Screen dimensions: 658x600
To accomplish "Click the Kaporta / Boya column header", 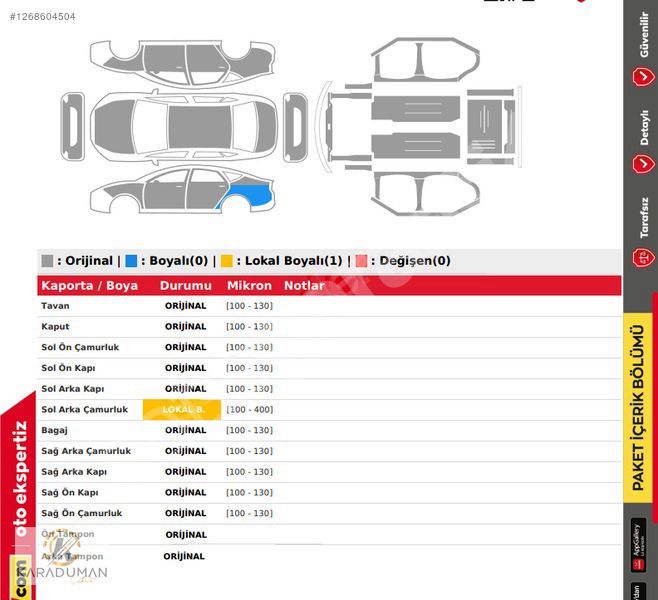I will 89,285.
